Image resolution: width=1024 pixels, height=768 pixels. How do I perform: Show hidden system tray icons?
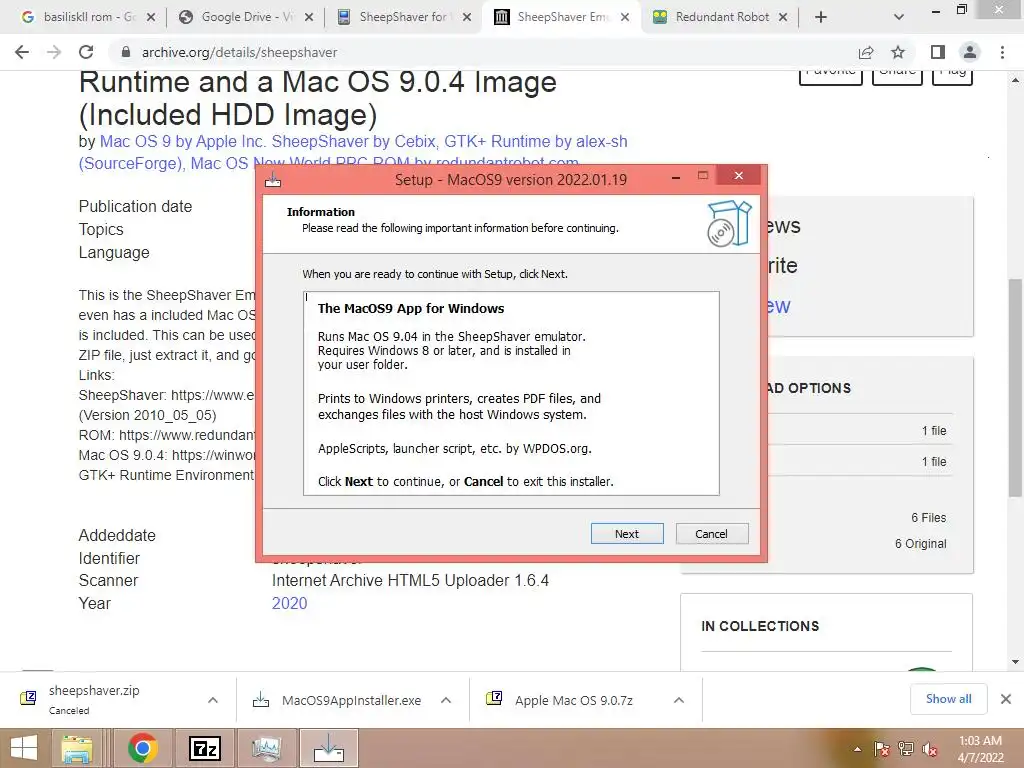pos(857,749)
